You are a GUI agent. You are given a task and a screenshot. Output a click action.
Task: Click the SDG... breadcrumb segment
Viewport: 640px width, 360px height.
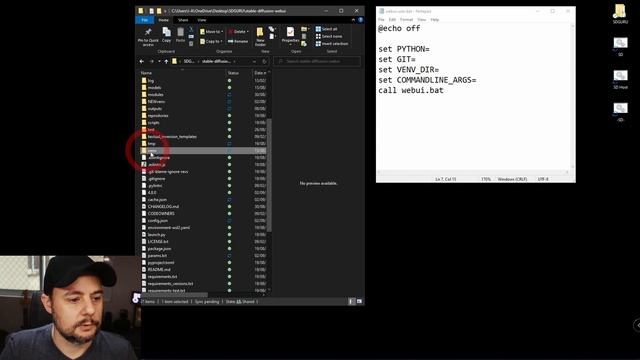[x=189, y=61]
